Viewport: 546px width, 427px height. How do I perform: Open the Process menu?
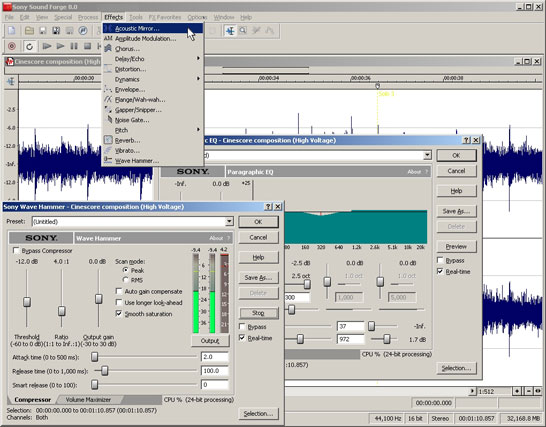tap(88, 17)
